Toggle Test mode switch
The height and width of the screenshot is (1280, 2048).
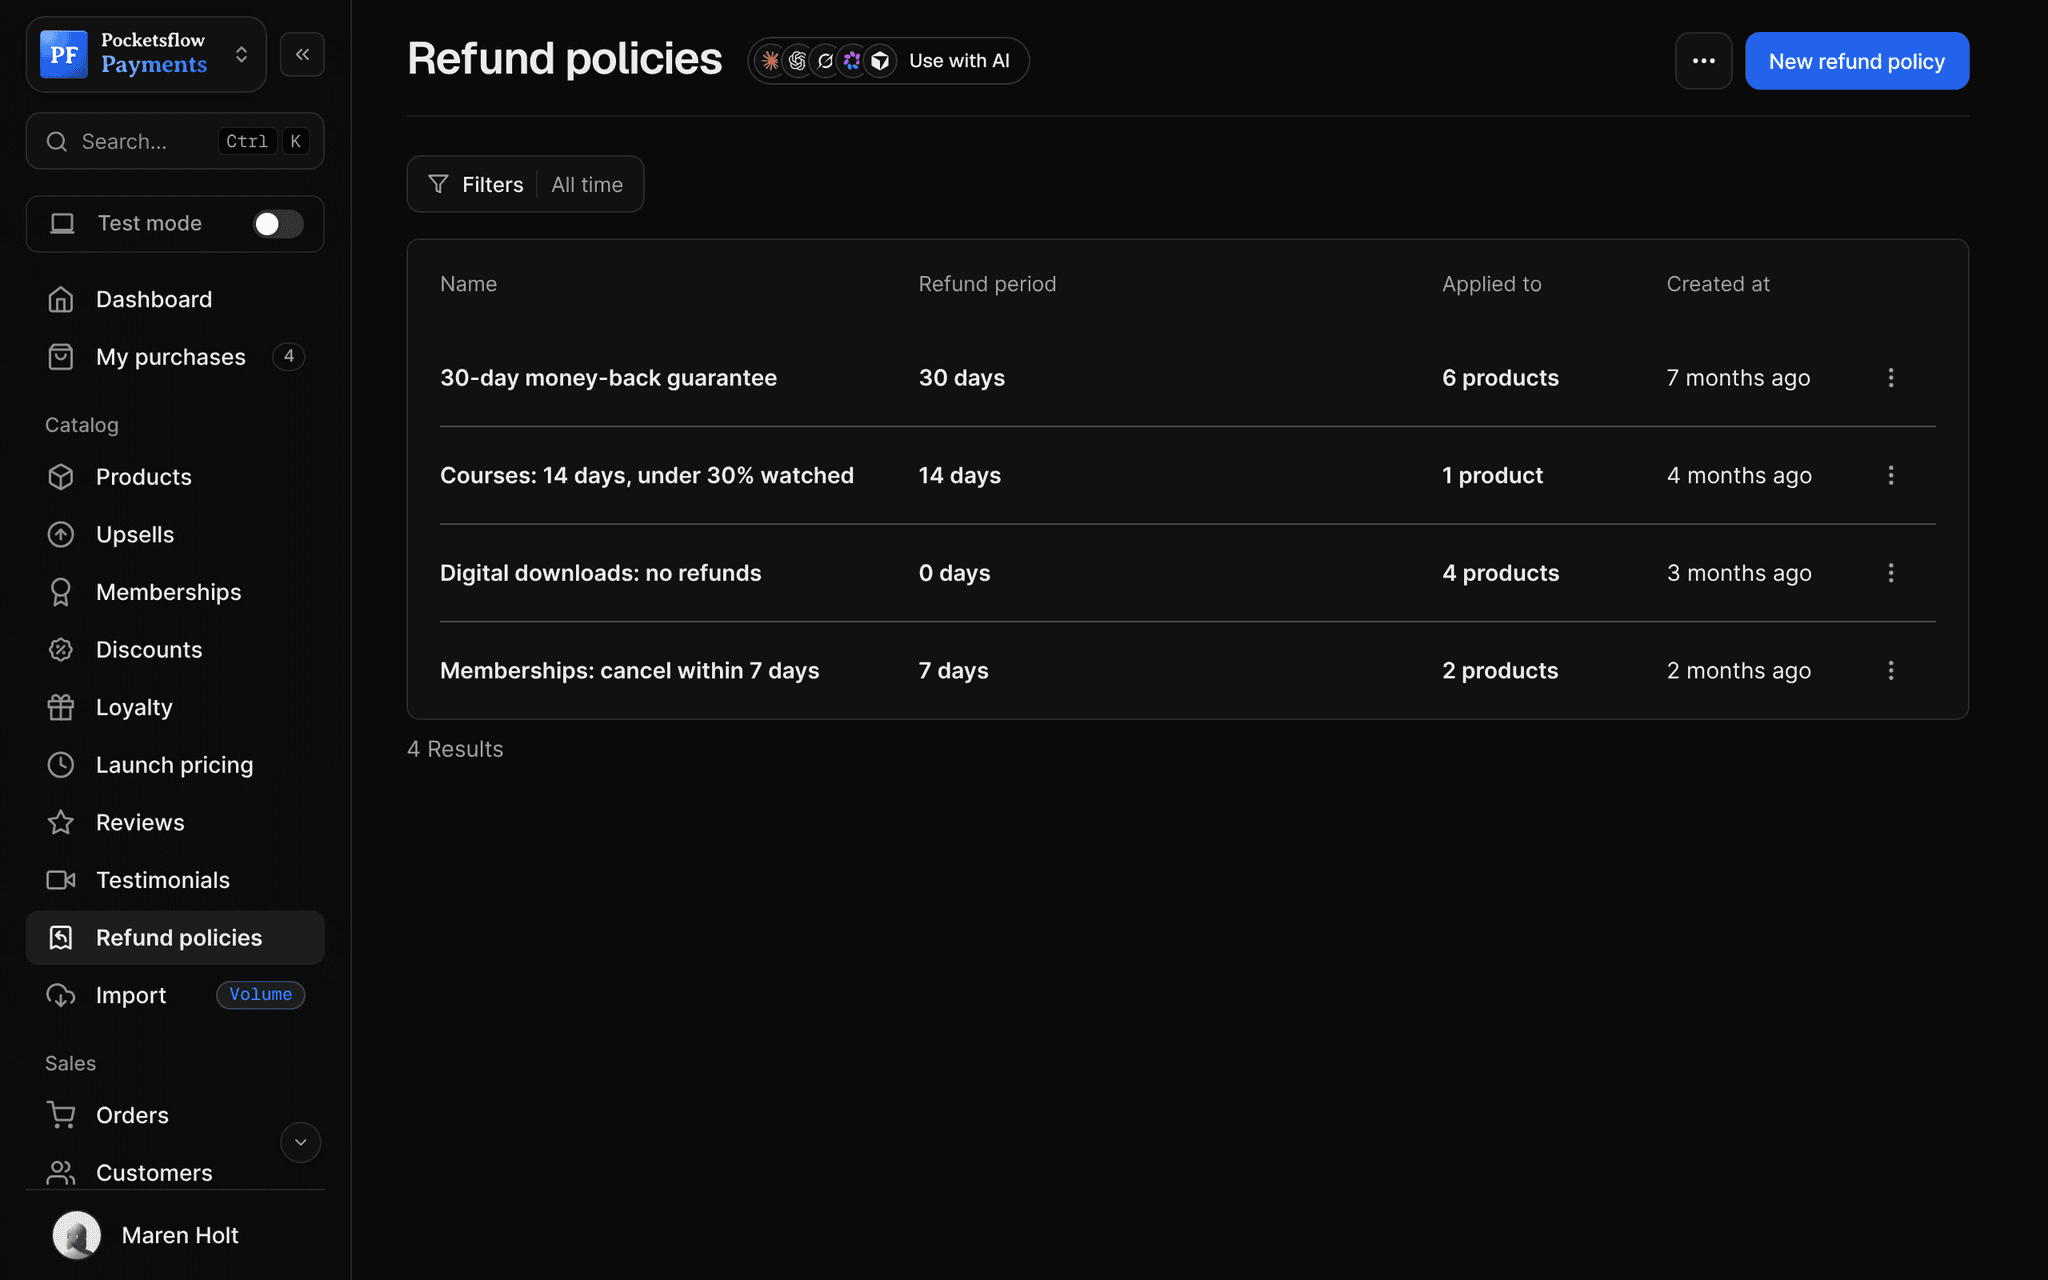(278, 224)
